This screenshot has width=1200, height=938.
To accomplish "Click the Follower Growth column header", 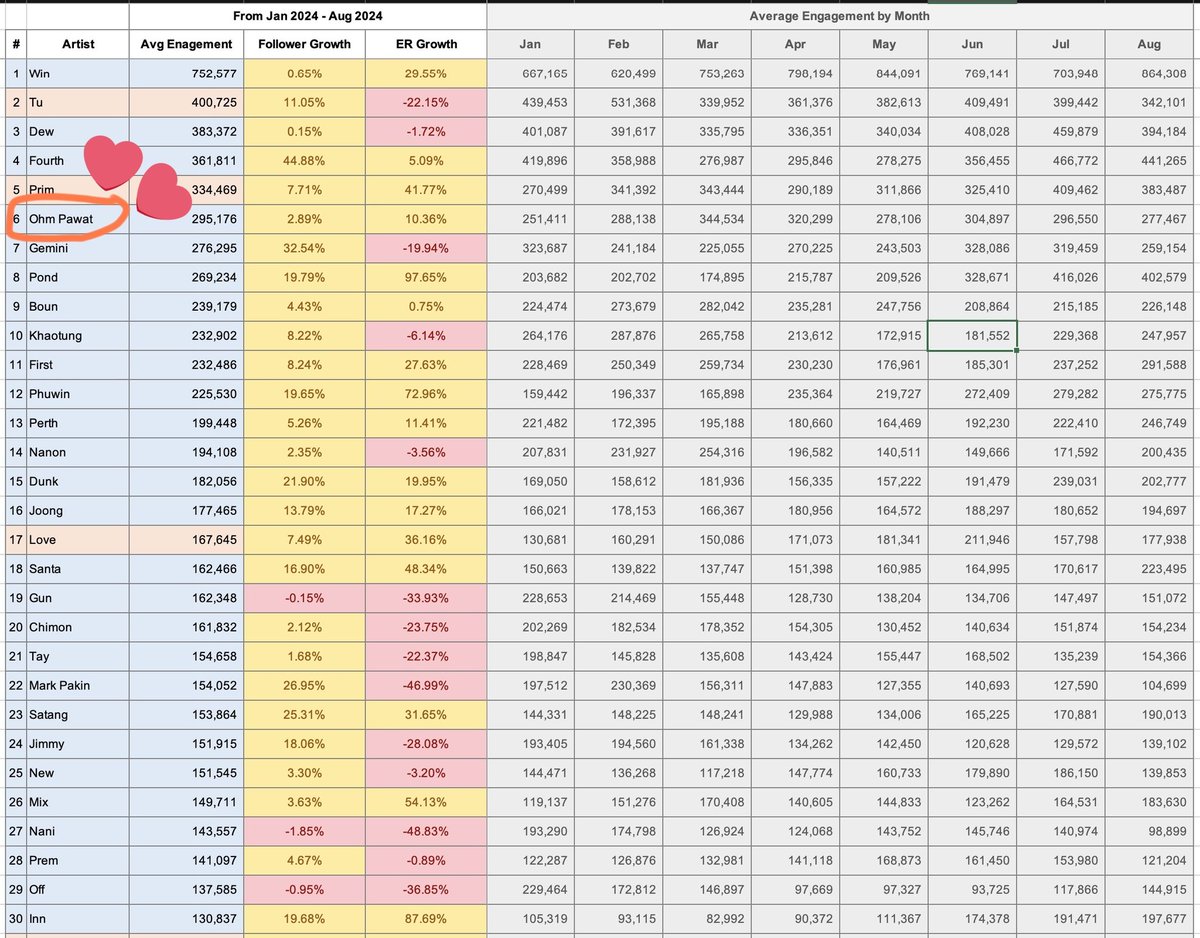I will point(304,44).
